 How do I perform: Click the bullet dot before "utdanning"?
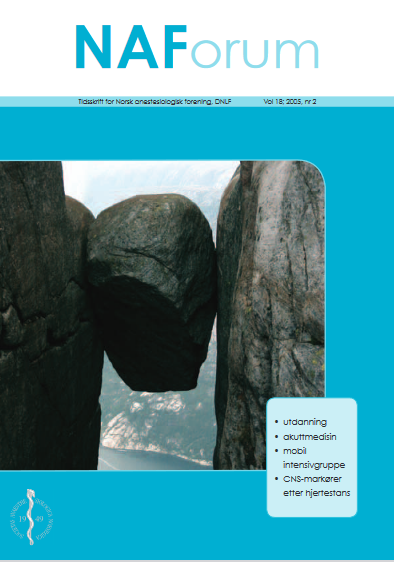pos(276,422)
